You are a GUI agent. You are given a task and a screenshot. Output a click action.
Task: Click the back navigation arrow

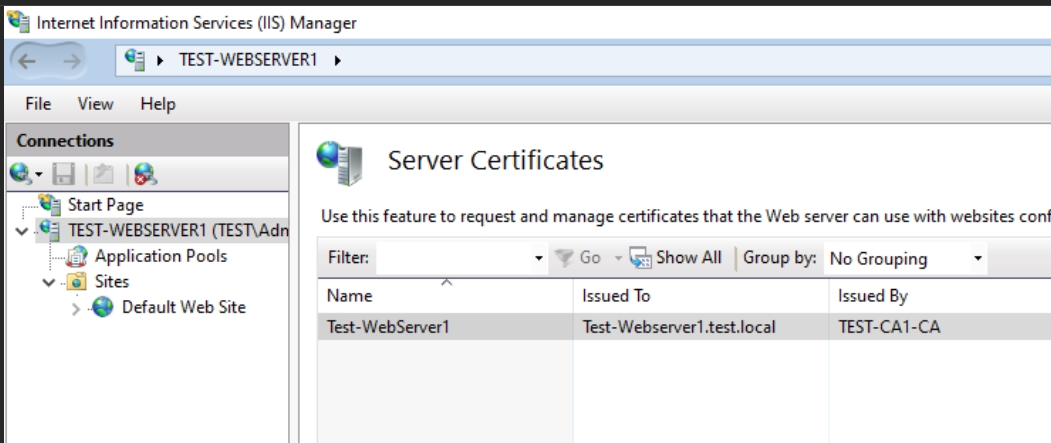(27, 62)
